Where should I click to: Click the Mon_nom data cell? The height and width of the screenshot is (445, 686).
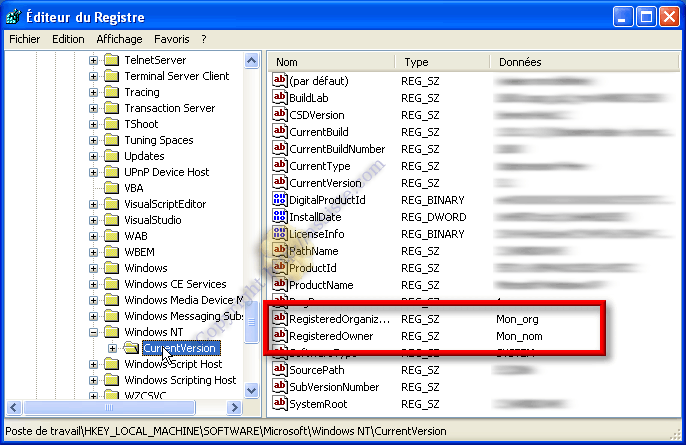point(519,336)
